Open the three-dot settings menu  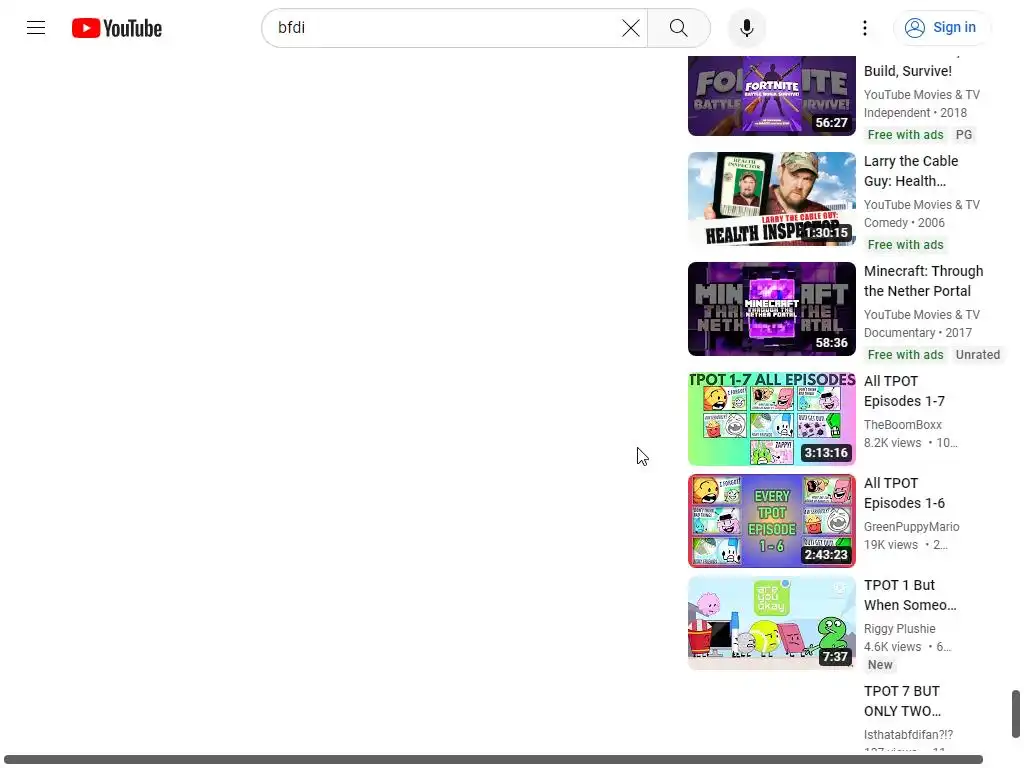(865, 28)
